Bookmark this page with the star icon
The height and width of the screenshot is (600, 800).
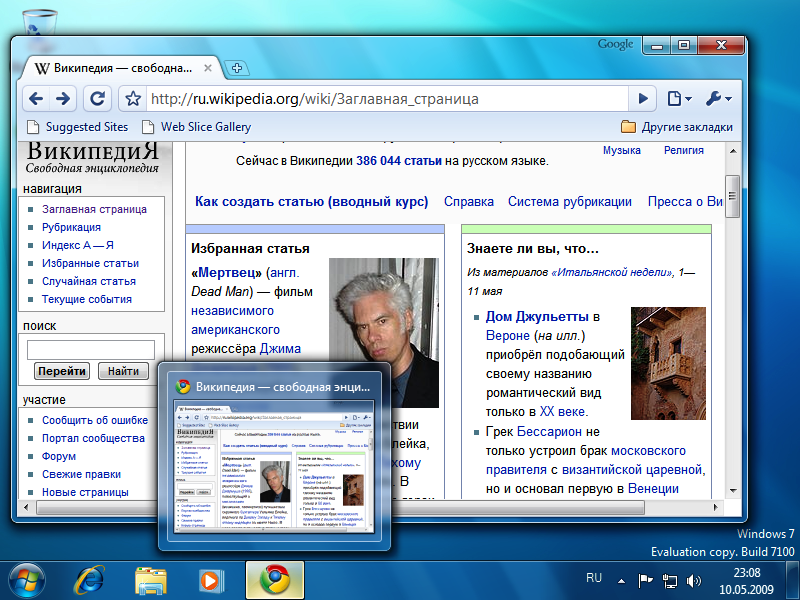pyautogui.click(x=133, y=98)
